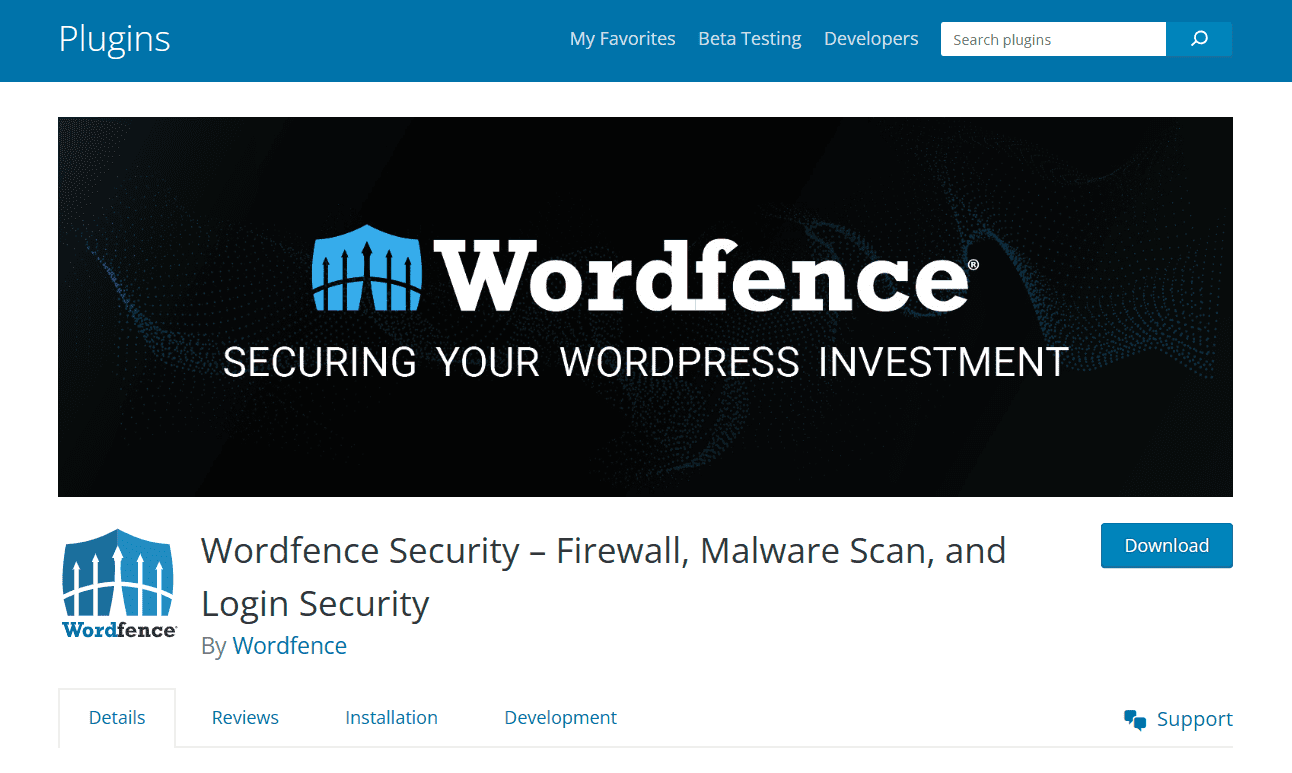
Task: Open the Plugins home heading link
Action: [114, 39]
